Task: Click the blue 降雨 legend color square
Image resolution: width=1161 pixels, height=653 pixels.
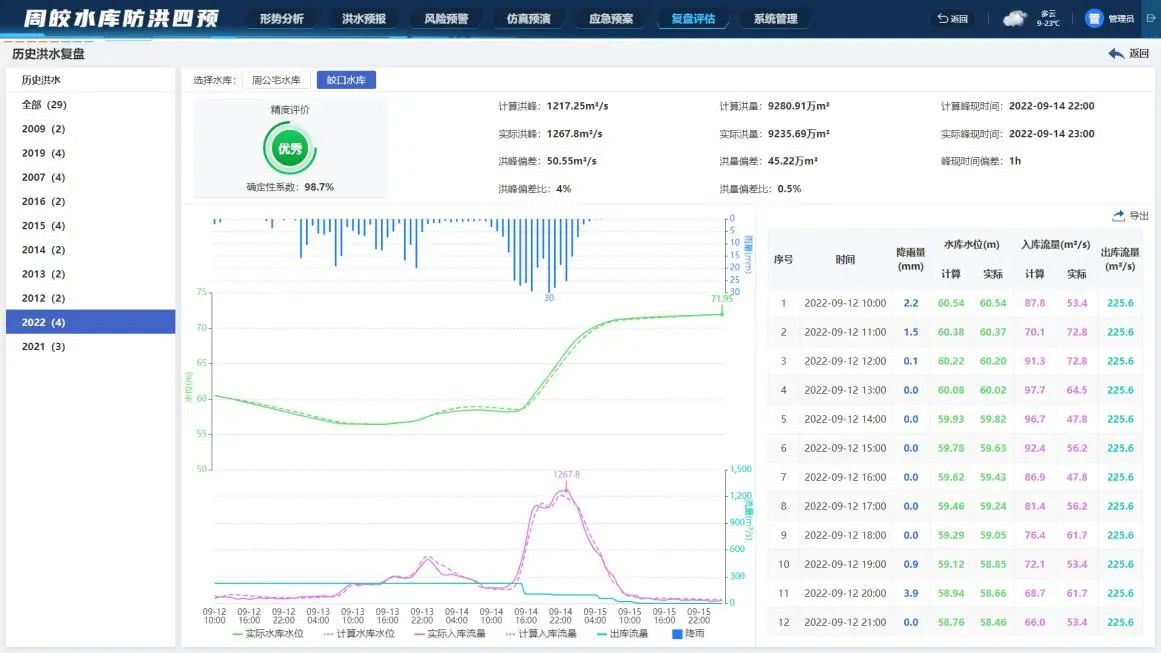Action: click(677, 633)
